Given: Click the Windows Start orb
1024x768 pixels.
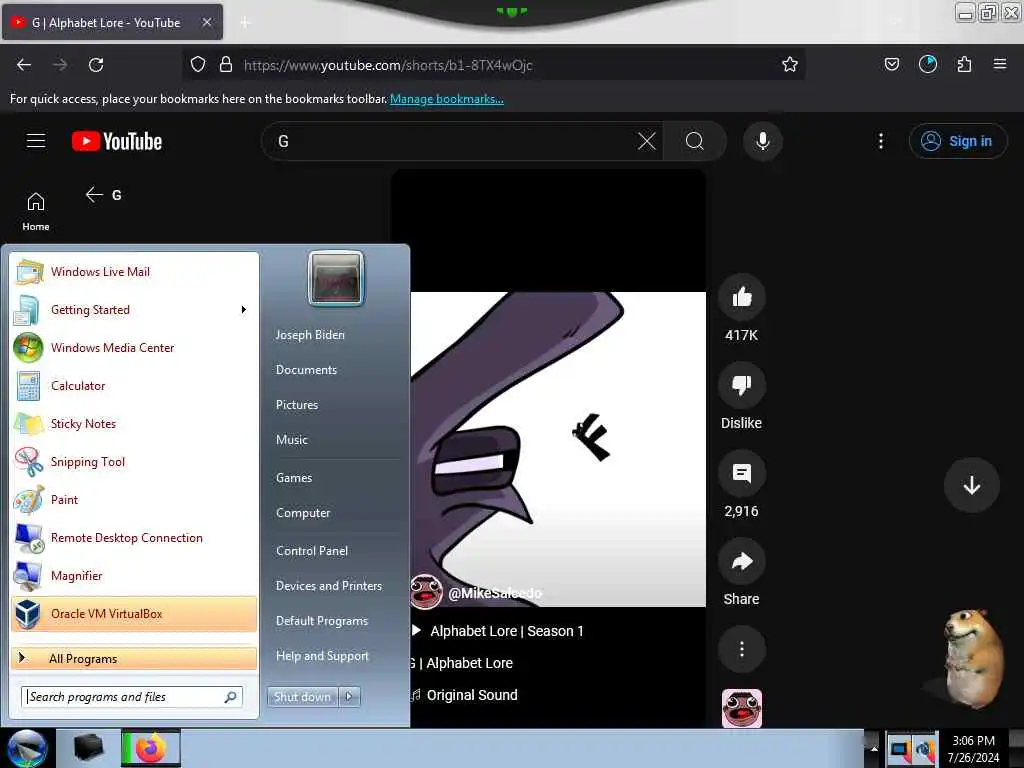Looking at the screenshot, I should [27, 749].
